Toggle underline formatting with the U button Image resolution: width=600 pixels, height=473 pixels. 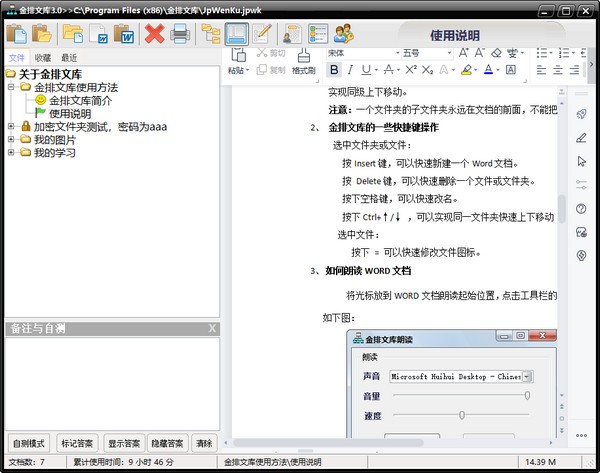click(366, 70)
